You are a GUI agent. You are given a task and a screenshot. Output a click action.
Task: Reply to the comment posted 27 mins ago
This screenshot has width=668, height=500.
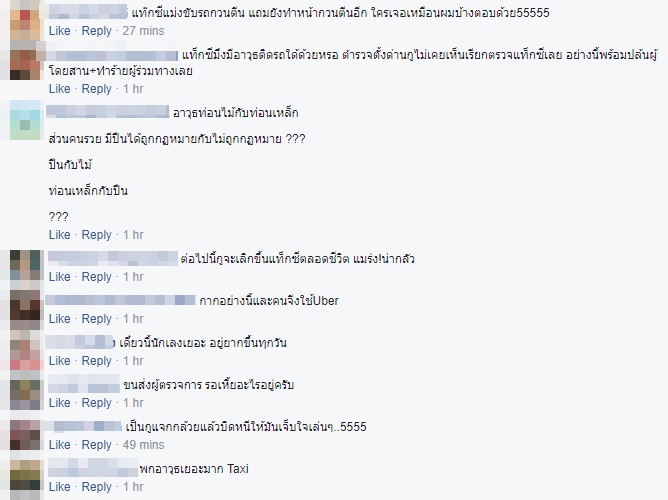96,31
